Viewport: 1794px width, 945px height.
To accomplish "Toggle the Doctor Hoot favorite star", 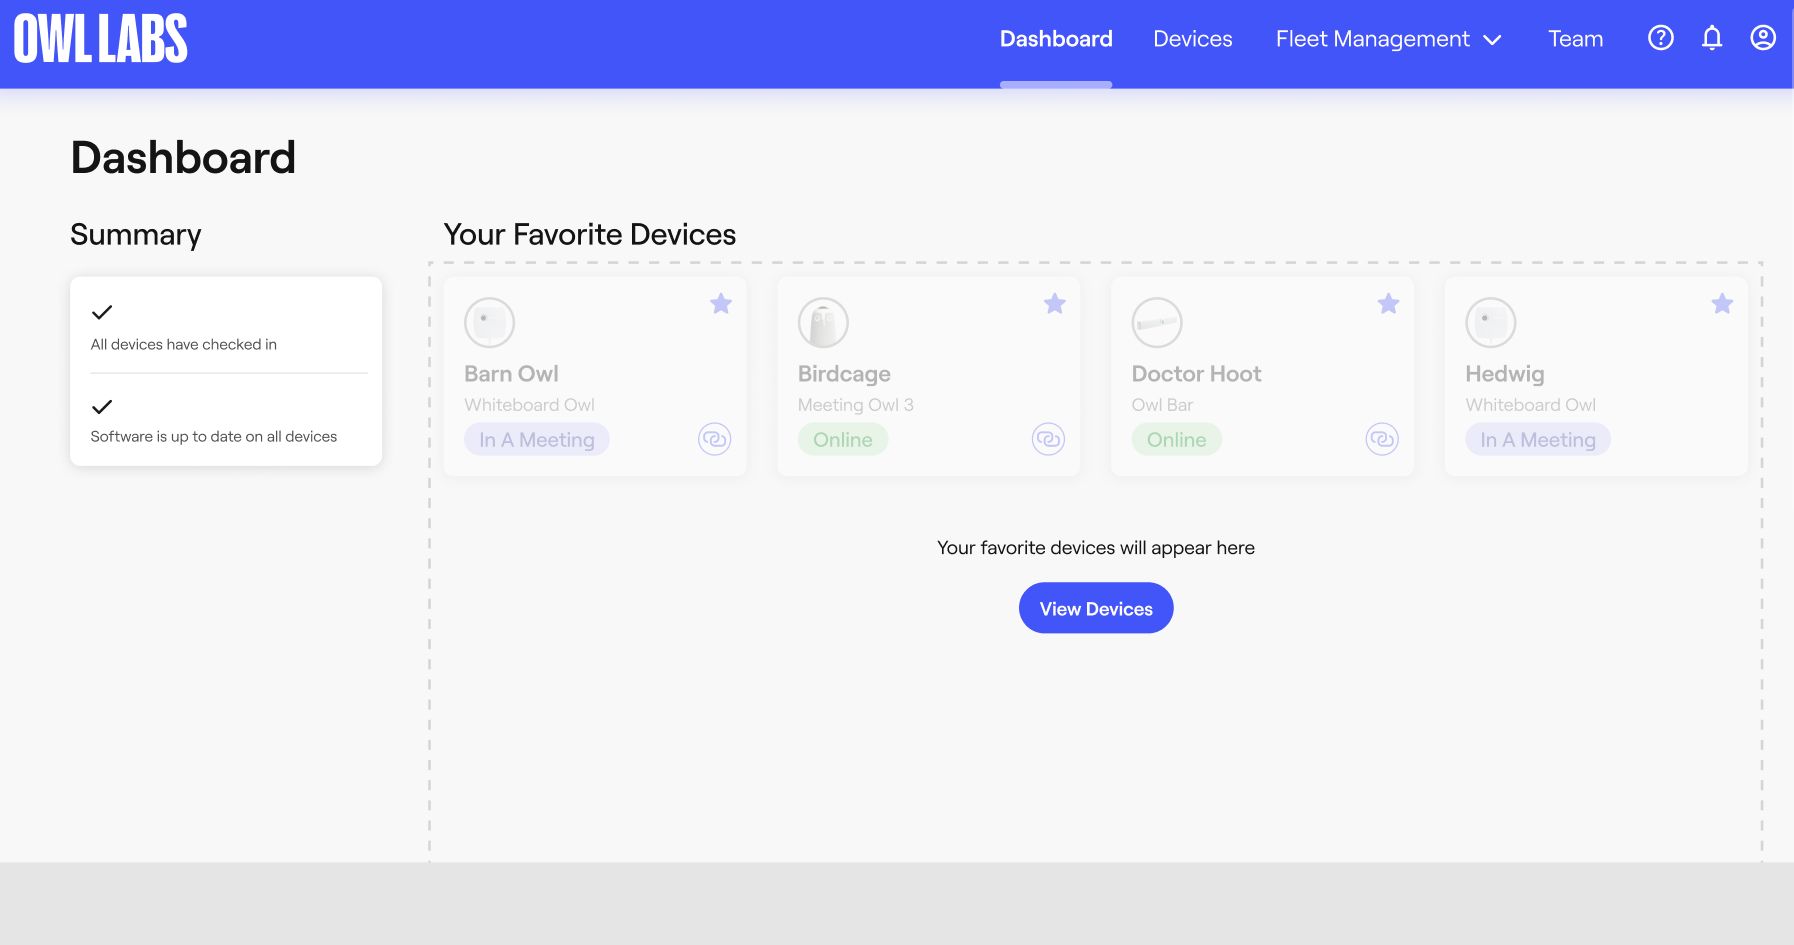I will [1388, 304].
